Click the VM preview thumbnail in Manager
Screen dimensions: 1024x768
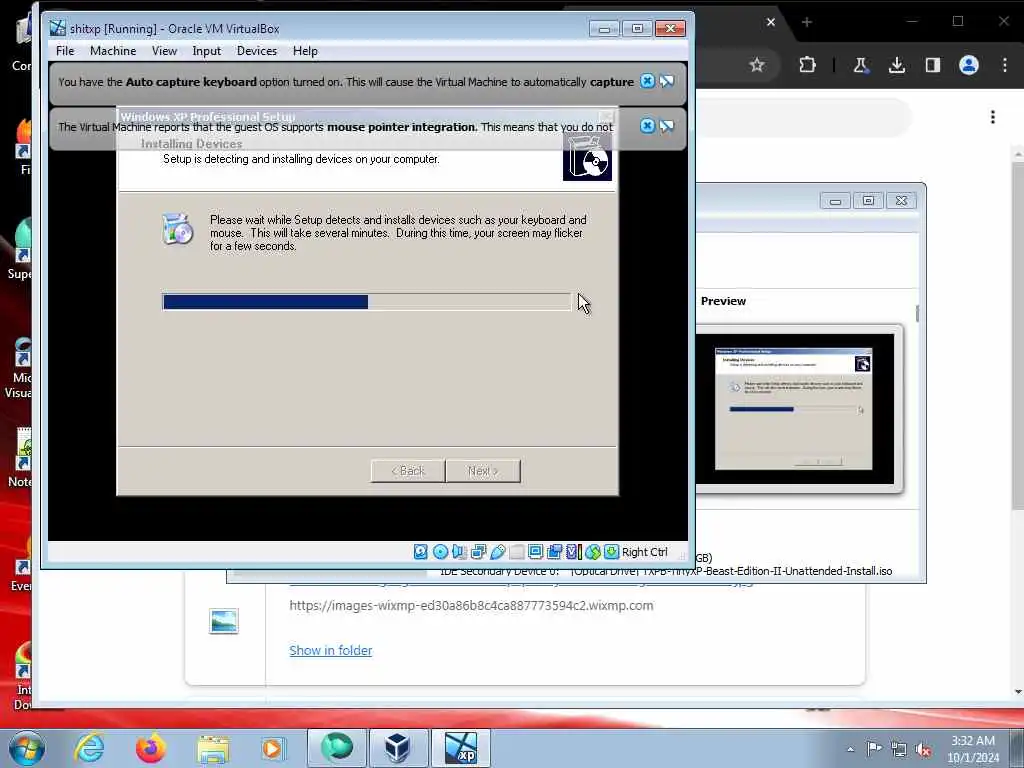click(x=794, y=409)
